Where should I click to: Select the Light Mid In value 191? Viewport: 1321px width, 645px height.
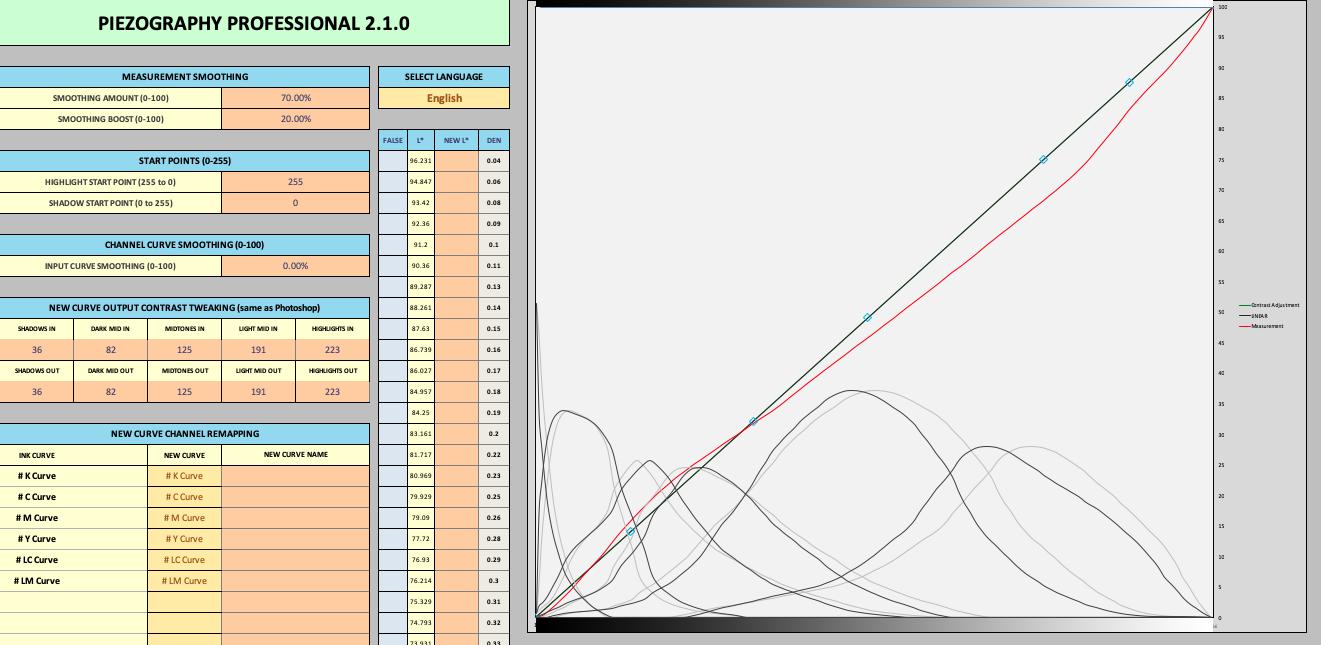(x=258, y=350)
